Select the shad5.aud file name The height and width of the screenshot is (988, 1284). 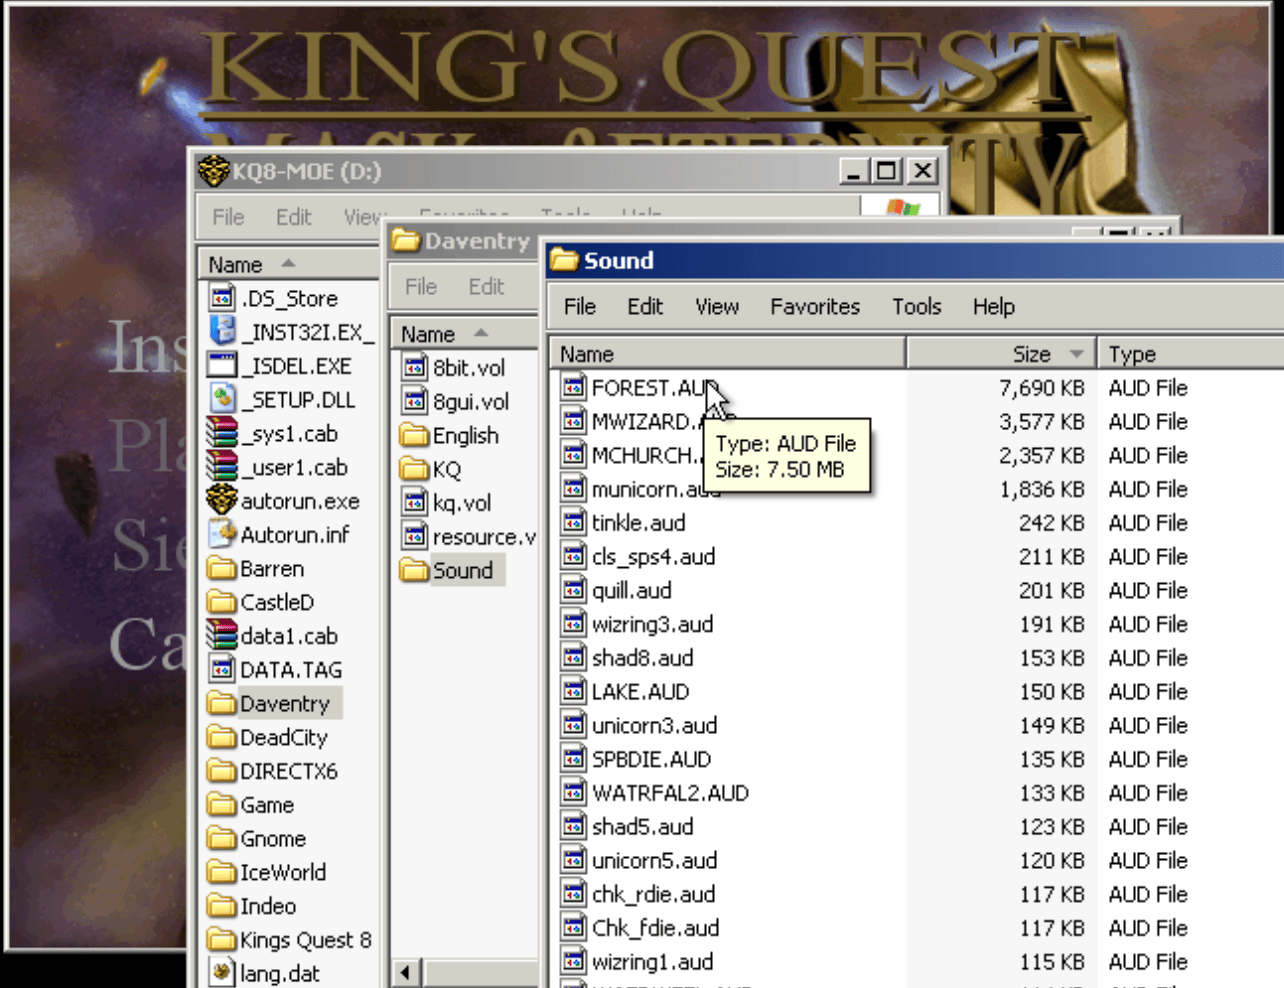pos(642,827)
